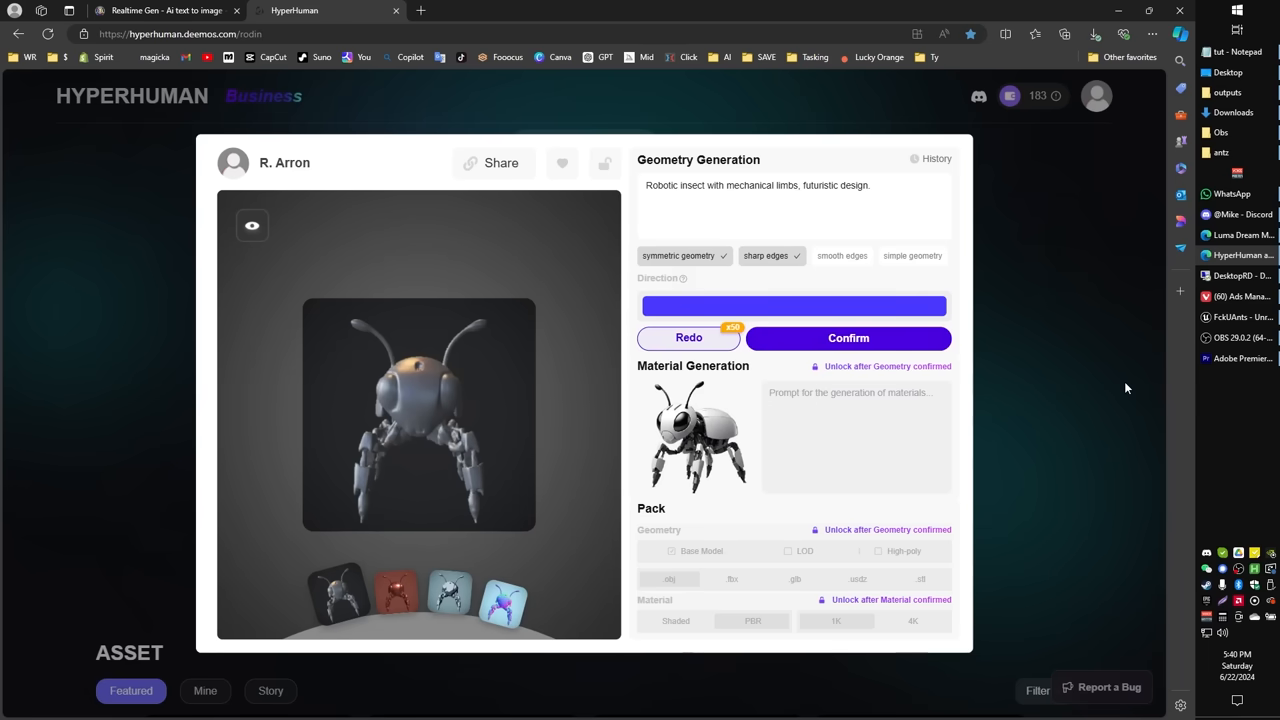
Task: Click the Direction help question-mark icon
Action: [x=684, y=278]
